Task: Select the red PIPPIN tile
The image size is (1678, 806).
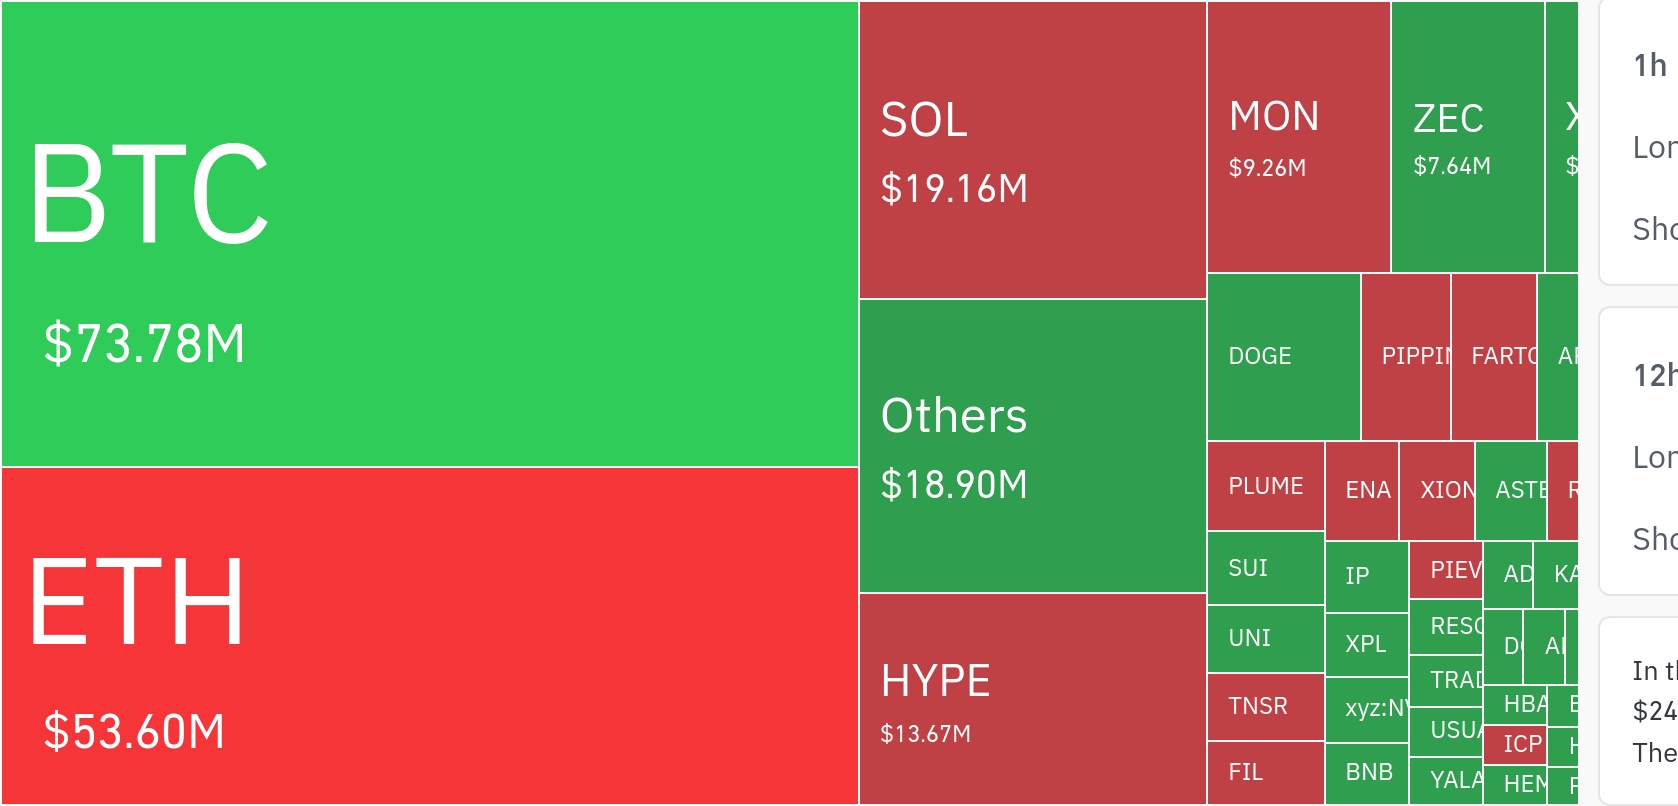Action: [x=1405, y=357]
